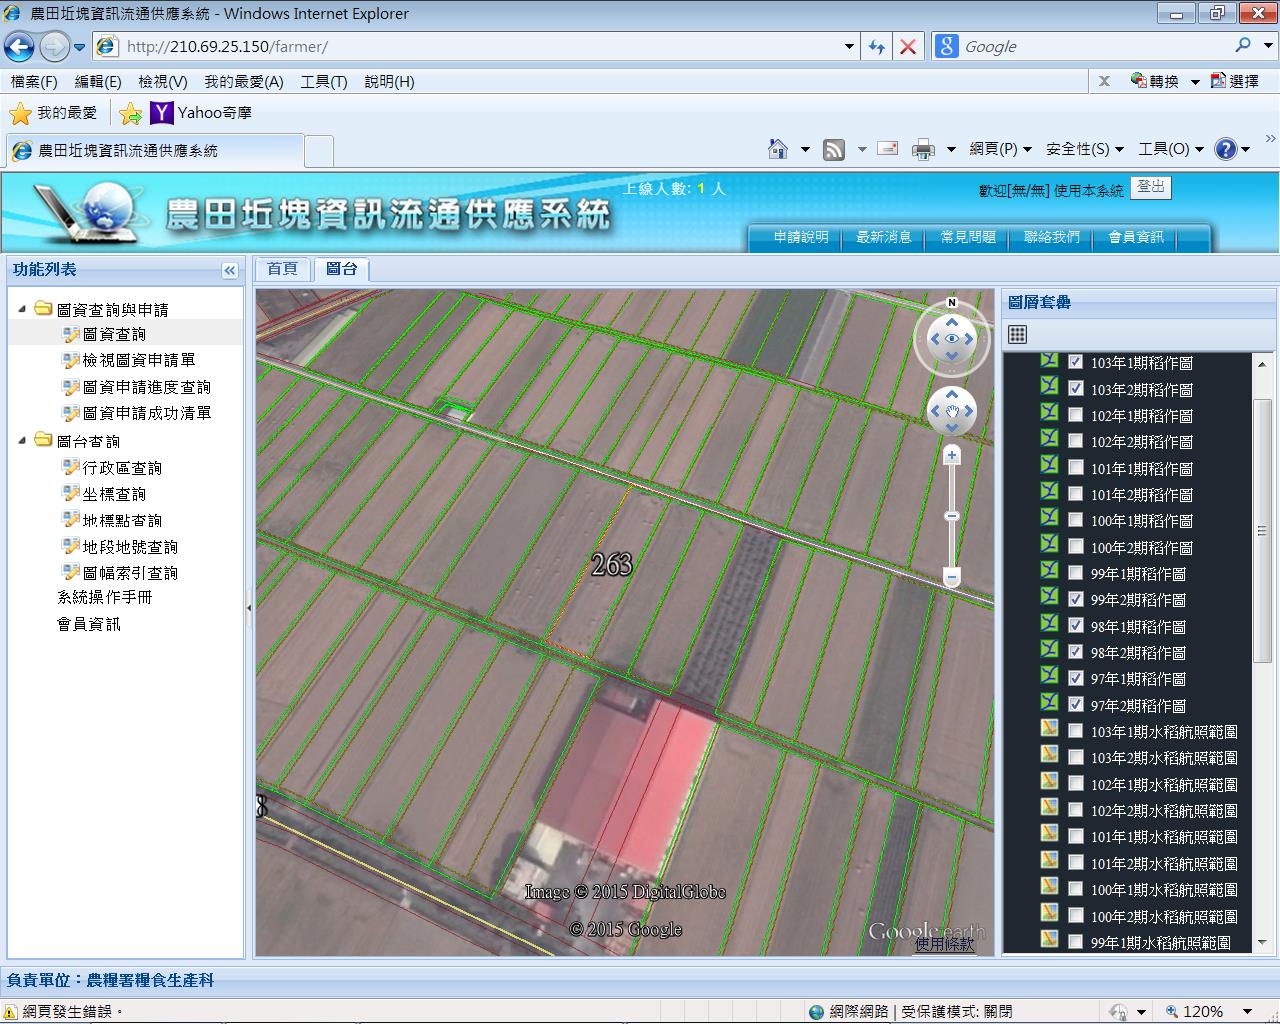Switch to the 首頁 tab
Screen dimensions: 1280x1024
[x=282, y=269]
